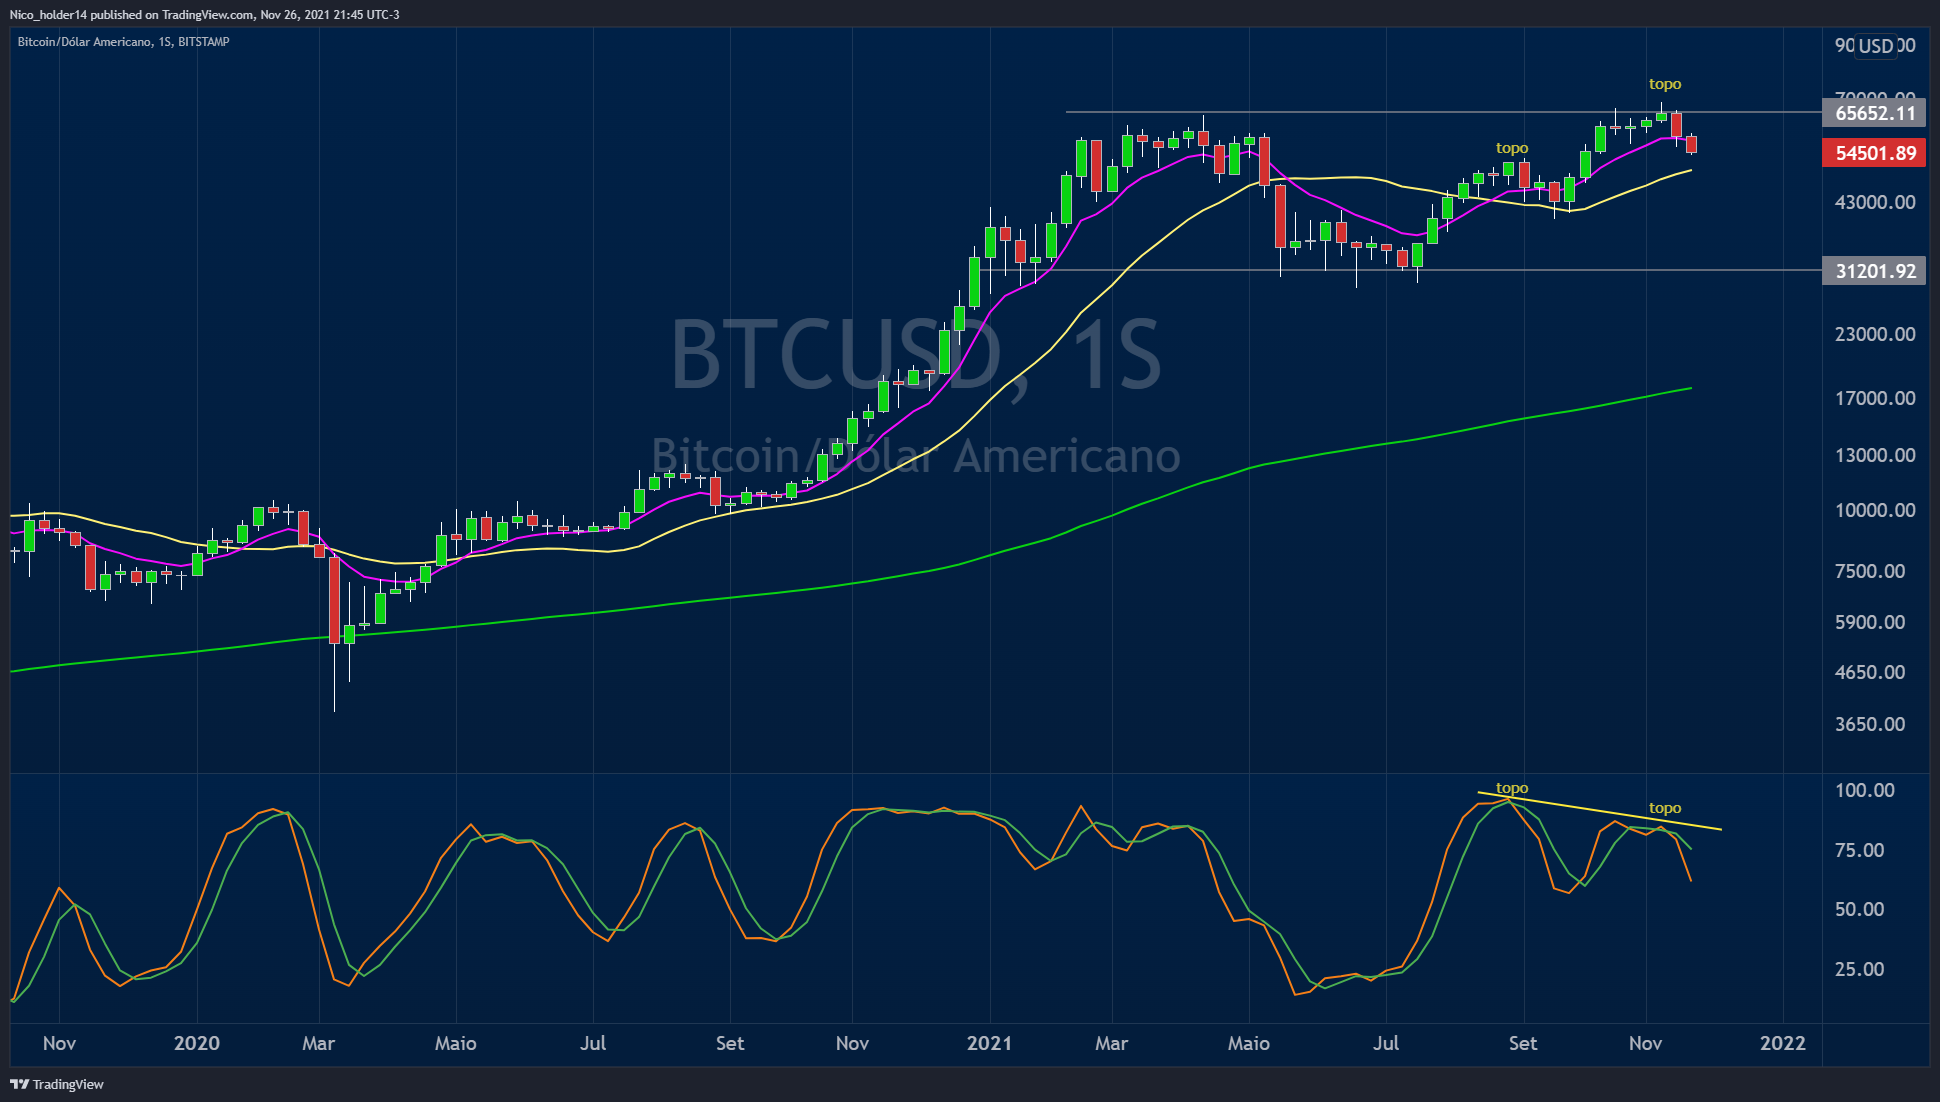Click the 5900.00 price axis value
This screenshot has width=1940, height=1102.
click(1870, 622)
